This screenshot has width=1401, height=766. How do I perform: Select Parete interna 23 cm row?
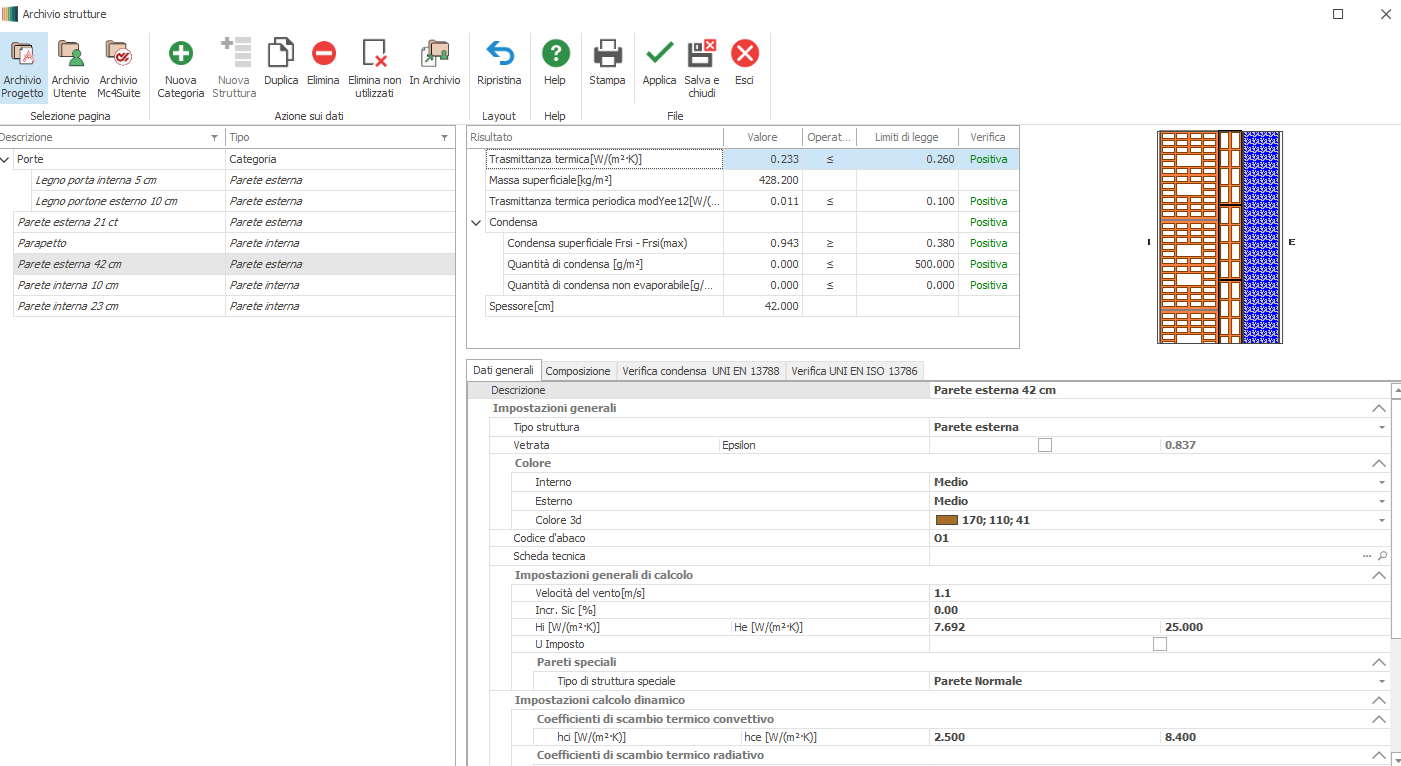(68, 306)
